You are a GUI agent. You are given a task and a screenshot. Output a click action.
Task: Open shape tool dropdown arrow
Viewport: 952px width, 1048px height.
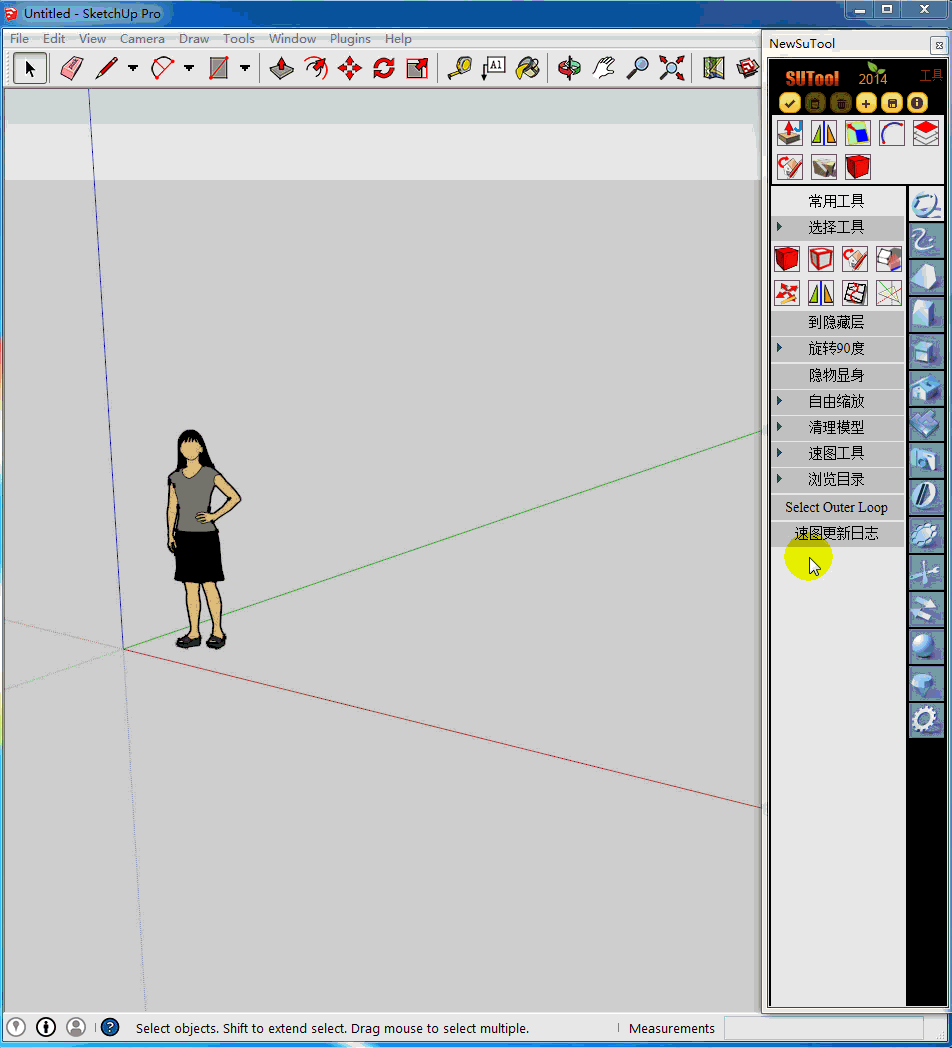(x=245, y=68)
